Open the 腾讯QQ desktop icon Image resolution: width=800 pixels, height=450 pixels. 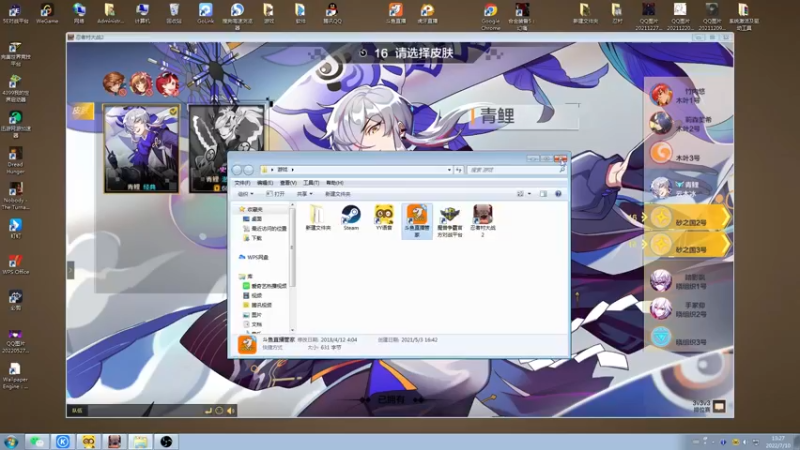332,14
